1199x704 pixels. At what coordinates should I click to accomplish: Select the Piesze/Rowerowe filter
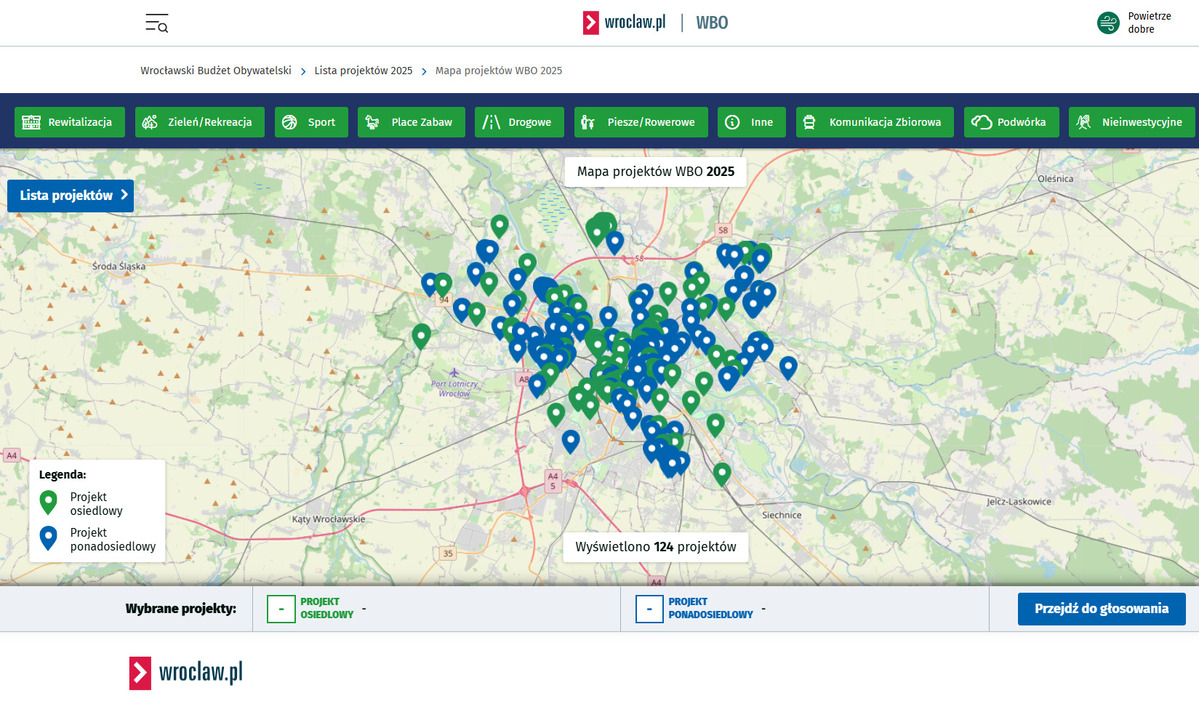(x=641, y=122)
